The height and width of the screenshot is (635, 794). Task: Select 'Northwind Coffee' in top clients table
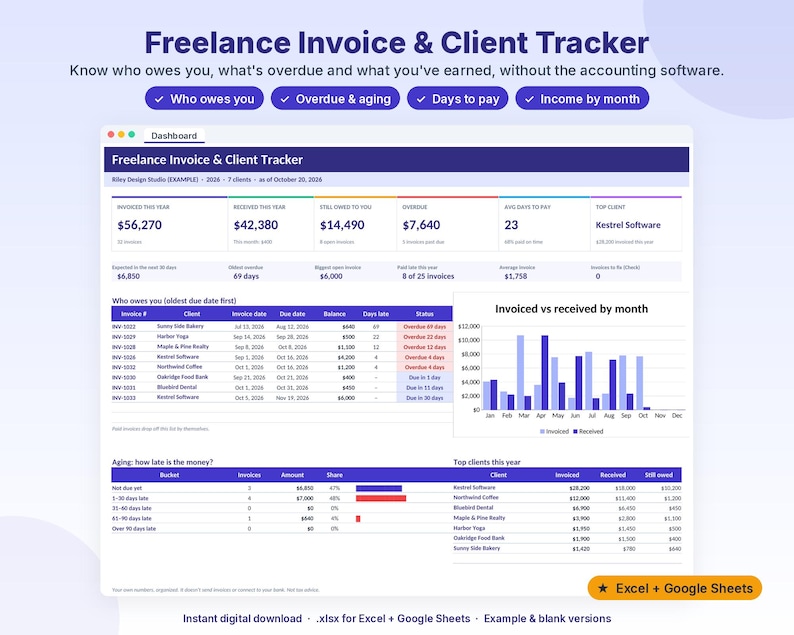[x=476, y=498]
